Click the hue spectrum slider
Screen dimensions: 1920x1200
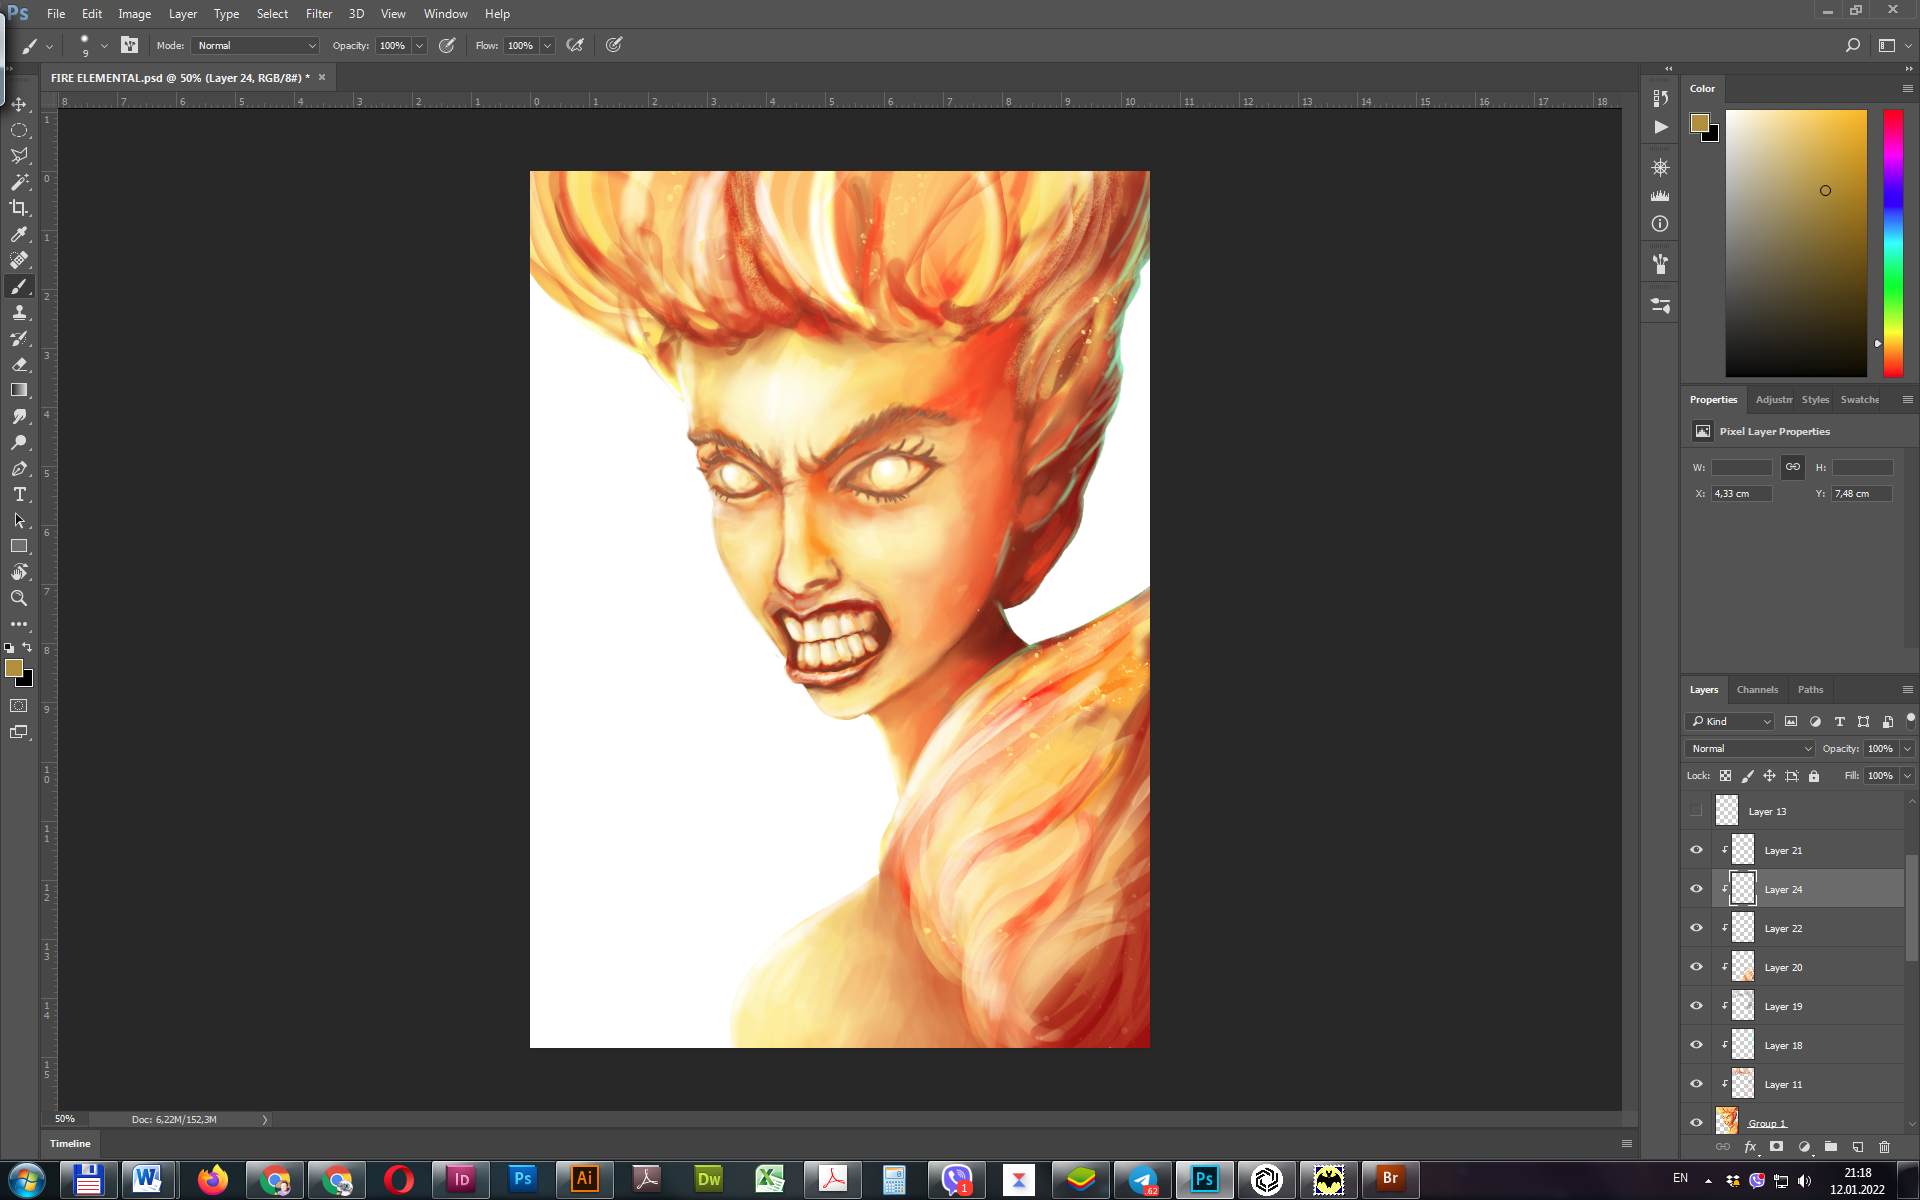1893,243
